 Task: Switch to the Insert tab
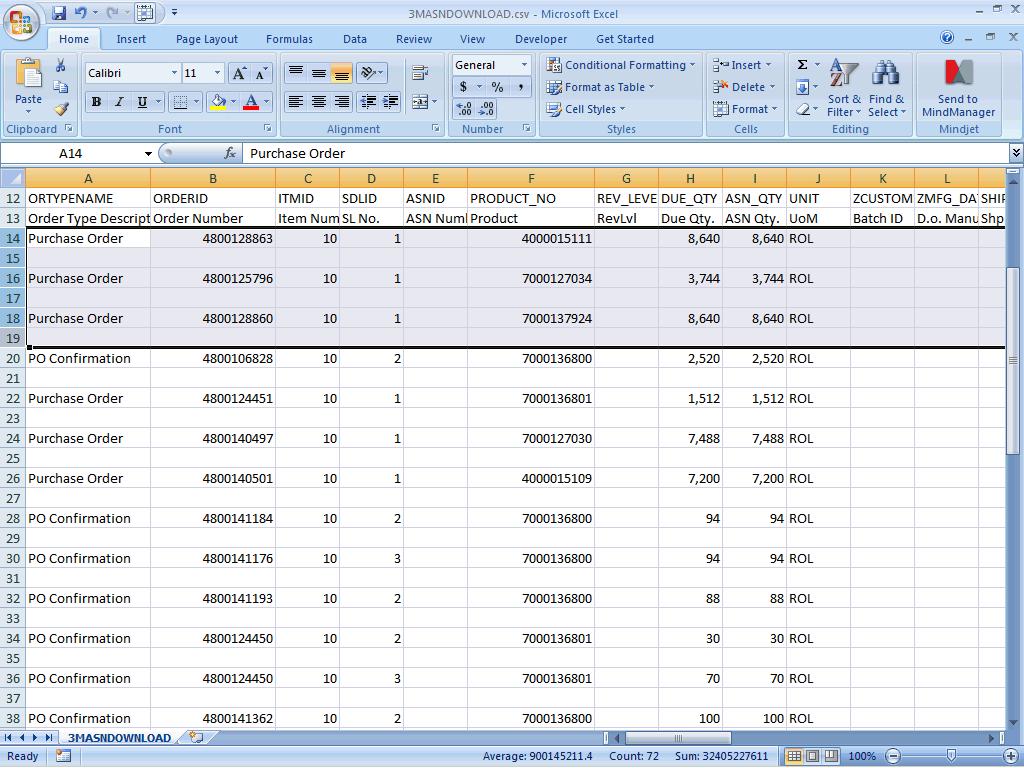coord(131,39)
